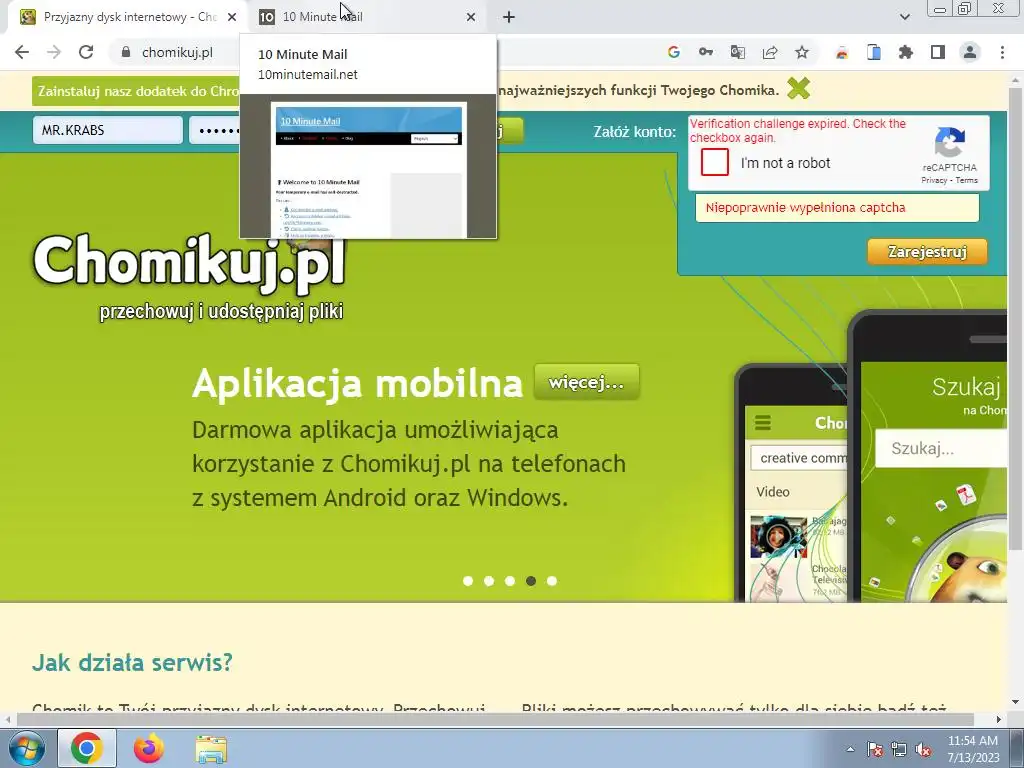
Task: Open the Google search icon in address bar
Action: (x=674, y=52)
